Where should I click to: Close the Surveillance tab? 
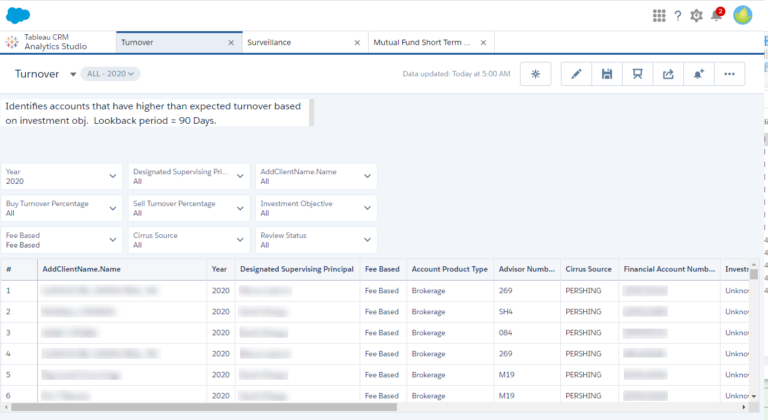click(x=357, y=43)
